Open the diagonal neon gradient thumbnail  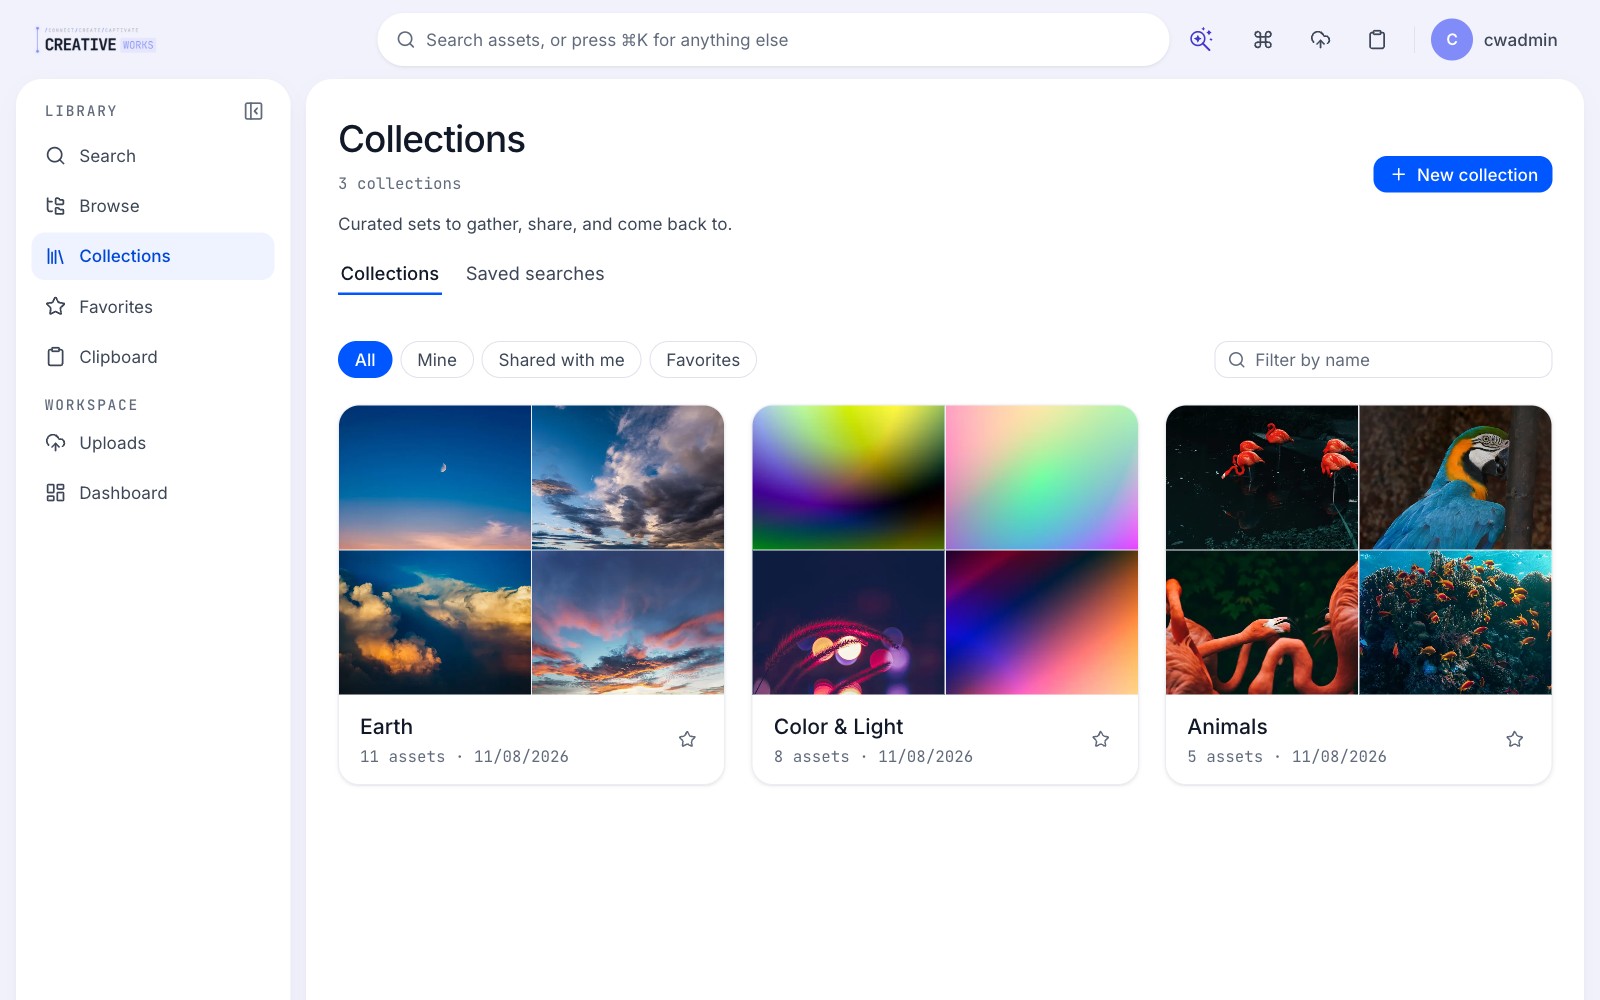click(x=1042, y=623)
